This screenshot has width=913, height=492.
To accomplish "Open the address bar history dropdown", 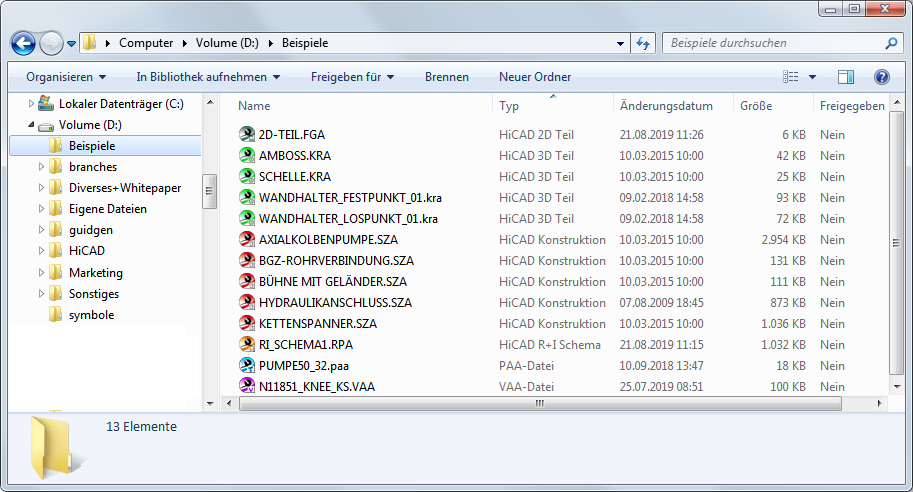I will [x=620, y=44].
